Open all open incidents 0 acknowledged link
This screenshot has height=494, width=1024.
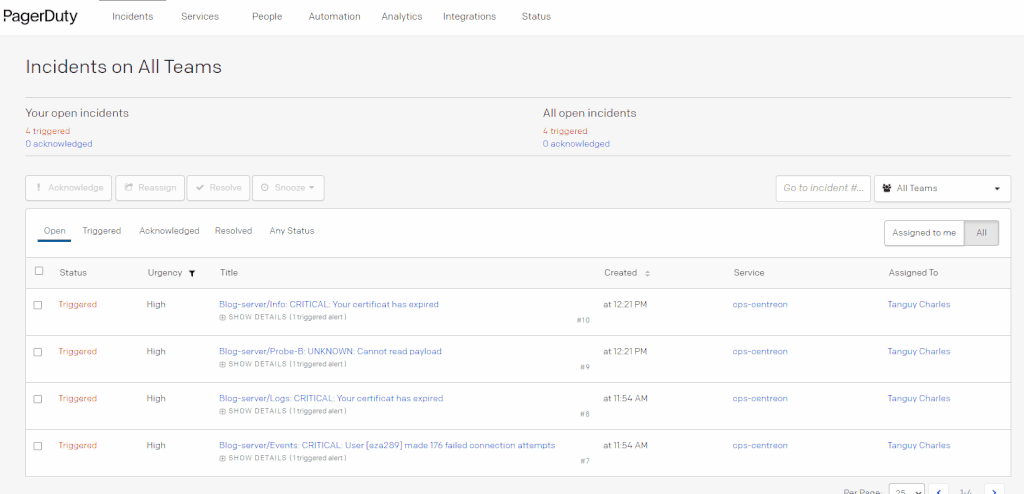576,144
